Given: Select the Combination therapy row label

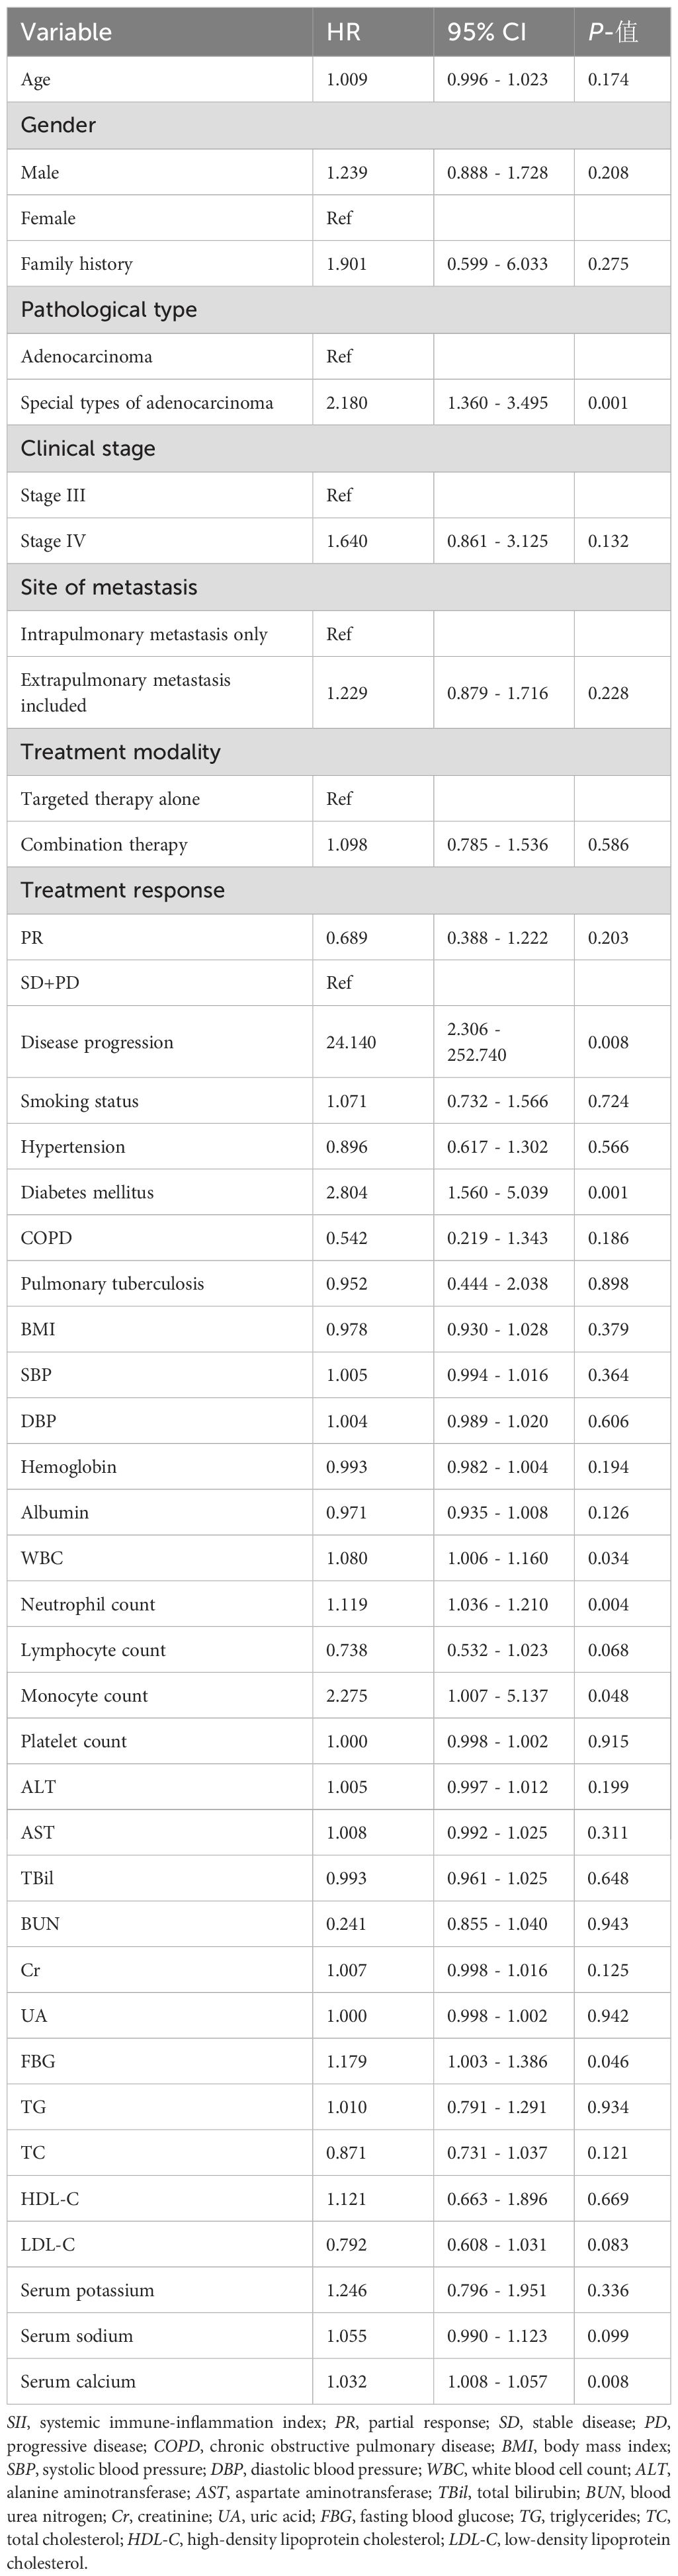Looking at the screenshot, I should pyautogui.click(x=104, y=845).
